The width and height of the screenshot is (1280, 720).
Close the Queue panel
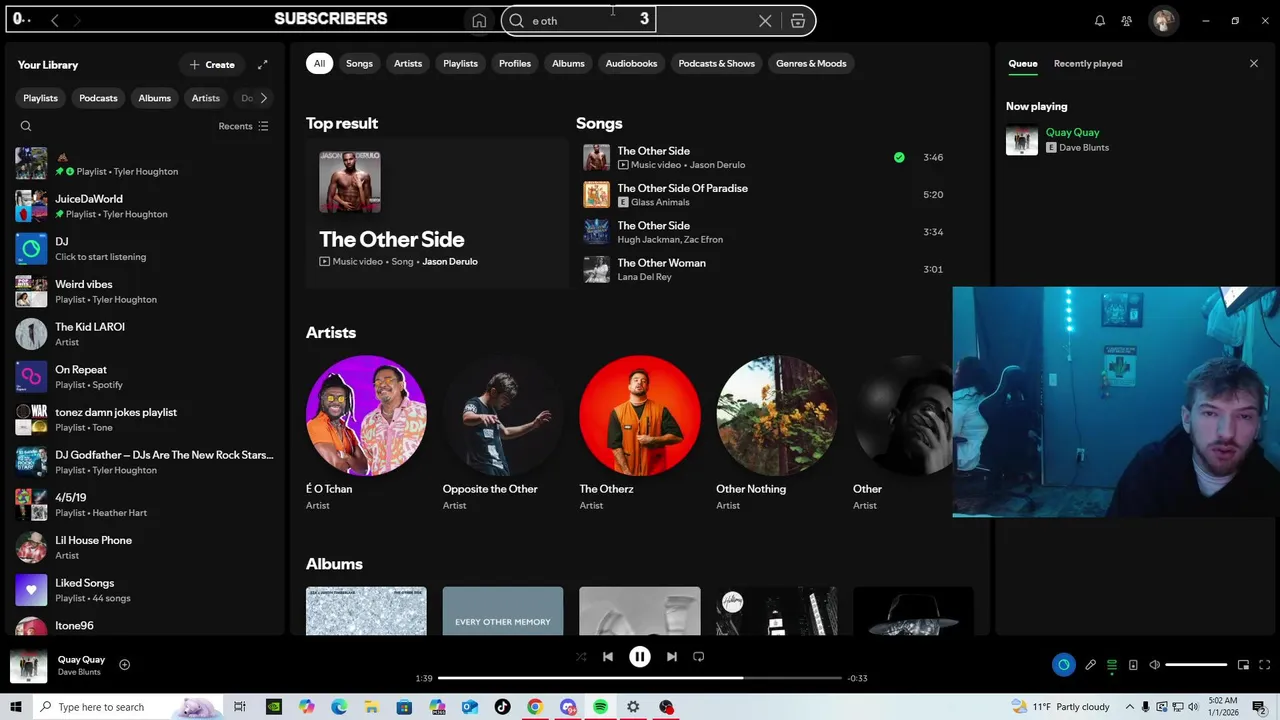[1254, 63]
